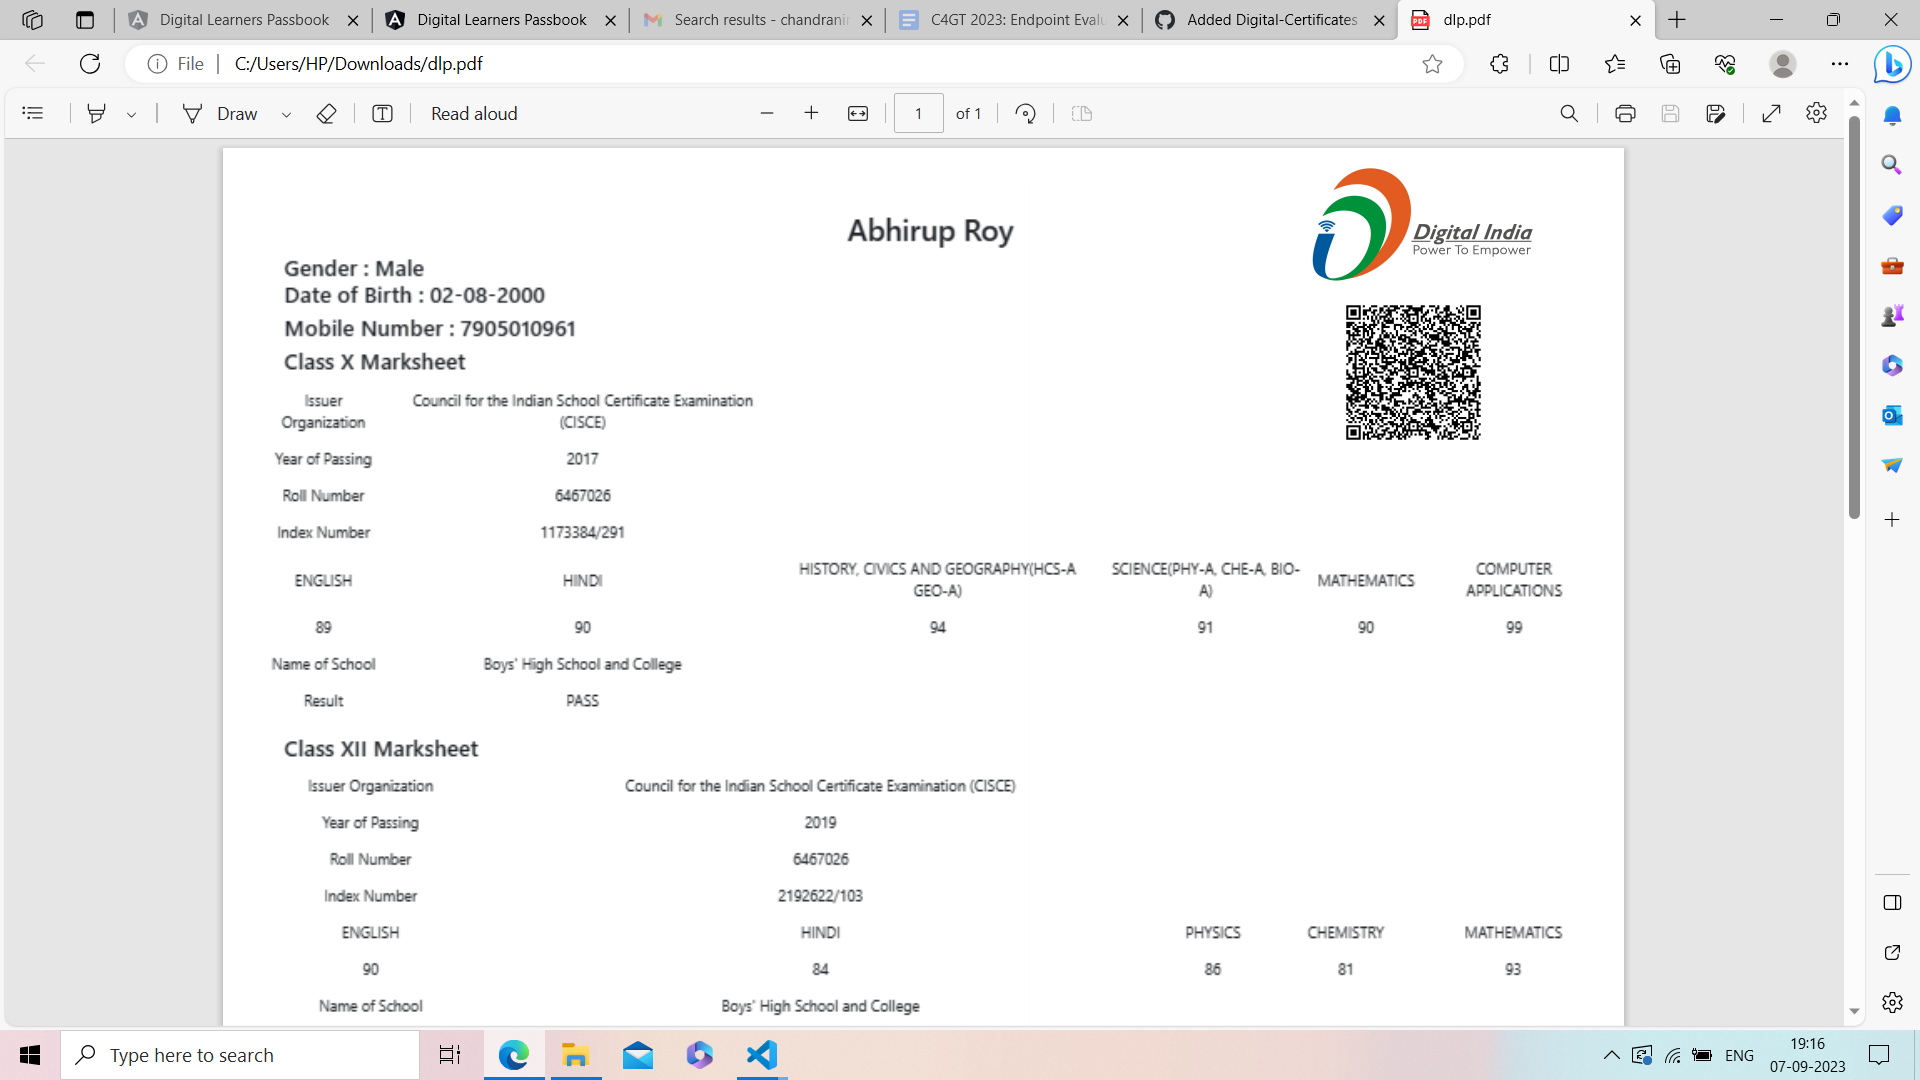Click the Highlight tool icon
The height and width of the screenshot is (1080, 1920).
[94, 113]
